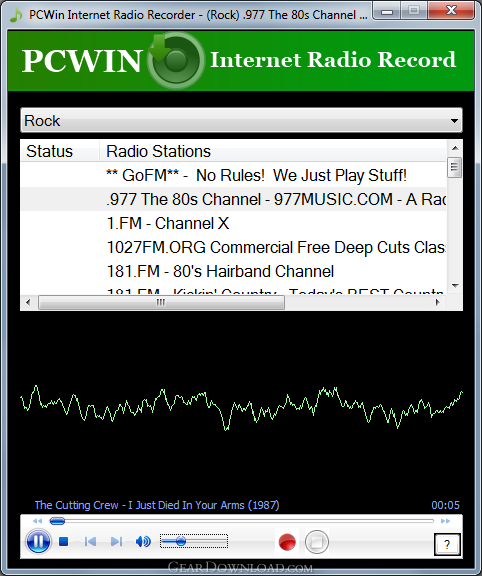Start recording with the red record button
This screenshot has height=576, width=482.
pyautogui.click(x=287, y=541)
